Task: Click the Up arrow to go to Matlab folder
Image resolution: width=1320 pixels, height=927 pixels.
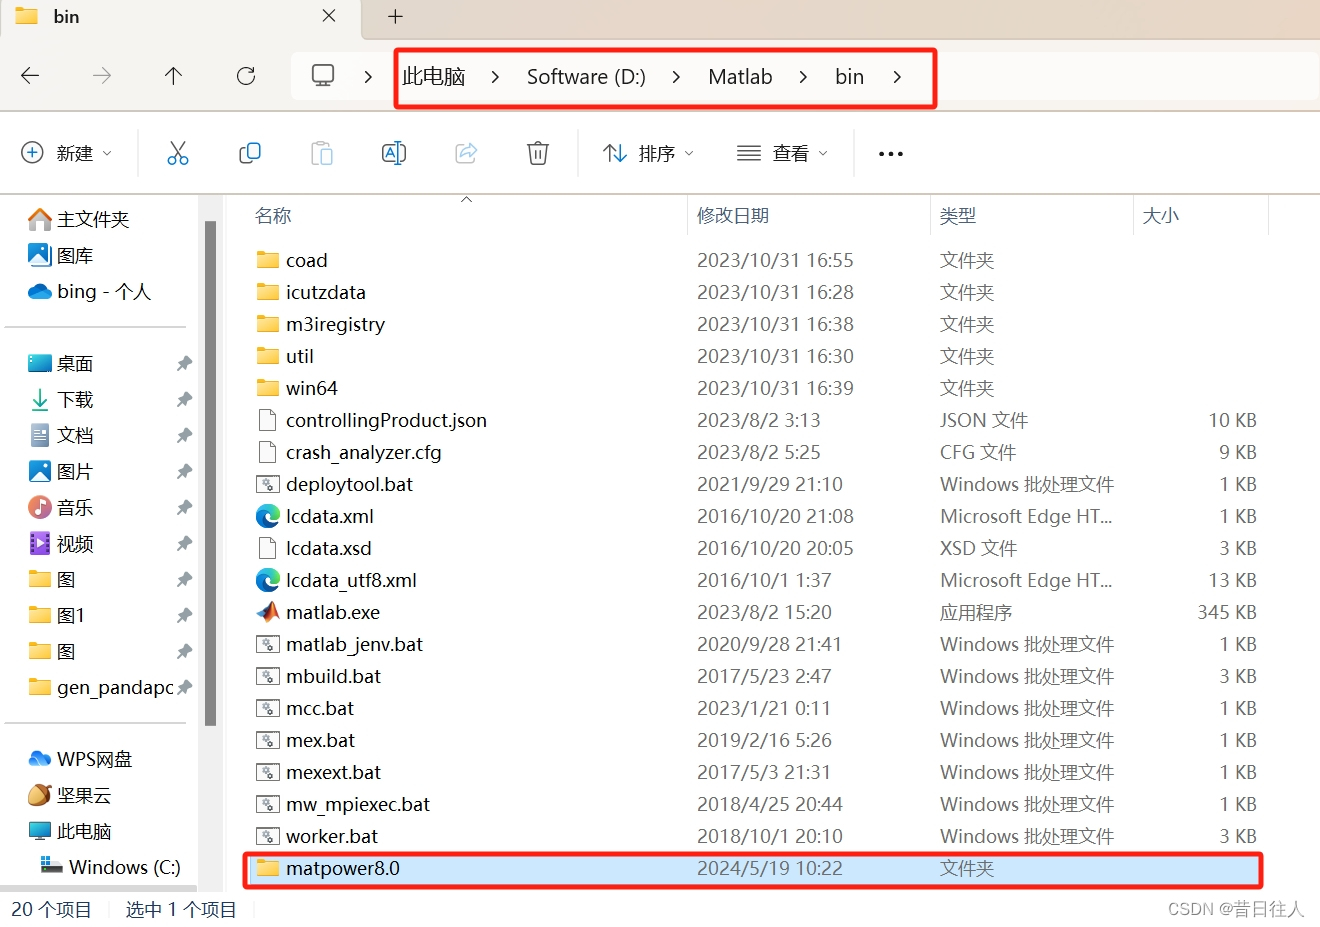Action: click(172, 75)
